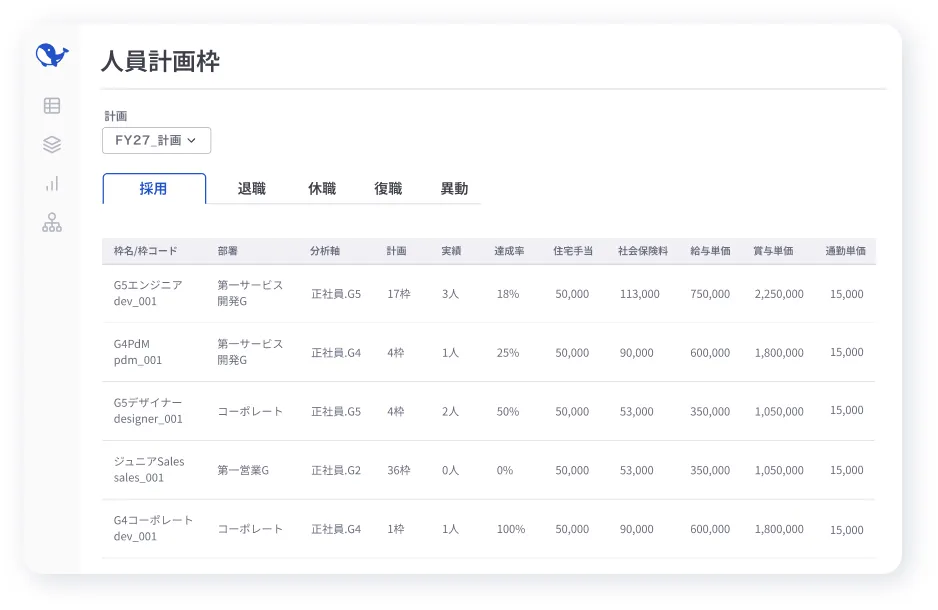Screen dimensions: 938x610
Task: Click the 50% achievement rate
Action: pos(508,411)
